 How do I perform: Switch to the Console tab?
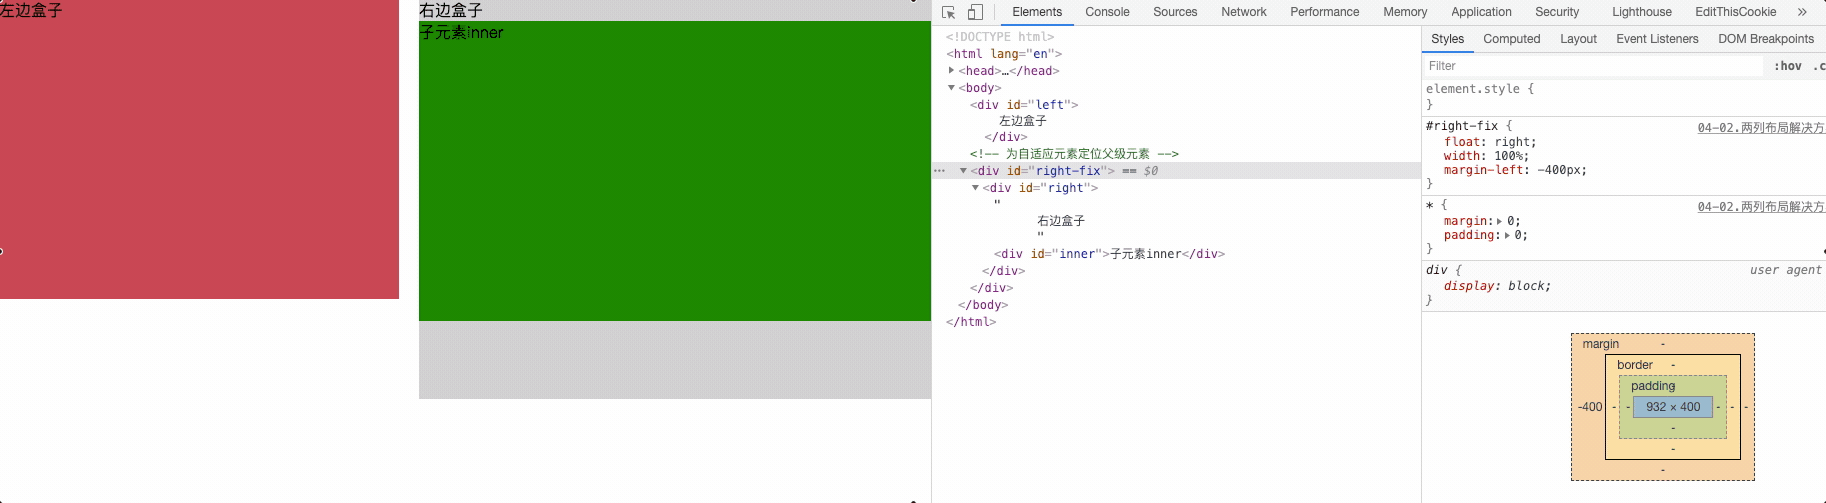1107,12
